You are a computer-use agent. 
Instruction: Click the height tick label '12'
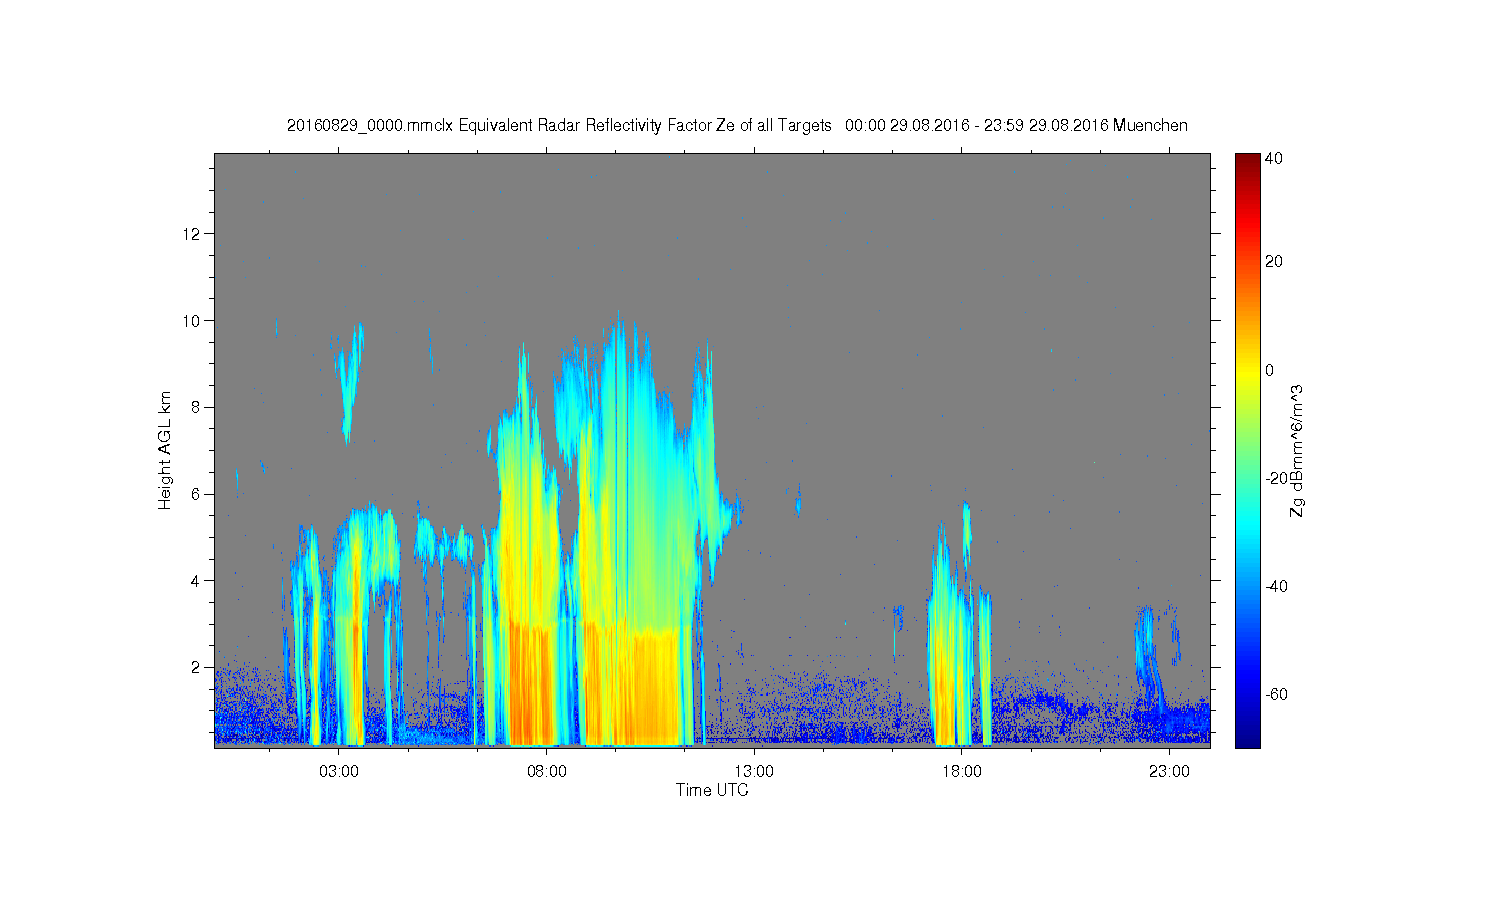(x=192, y=234)
